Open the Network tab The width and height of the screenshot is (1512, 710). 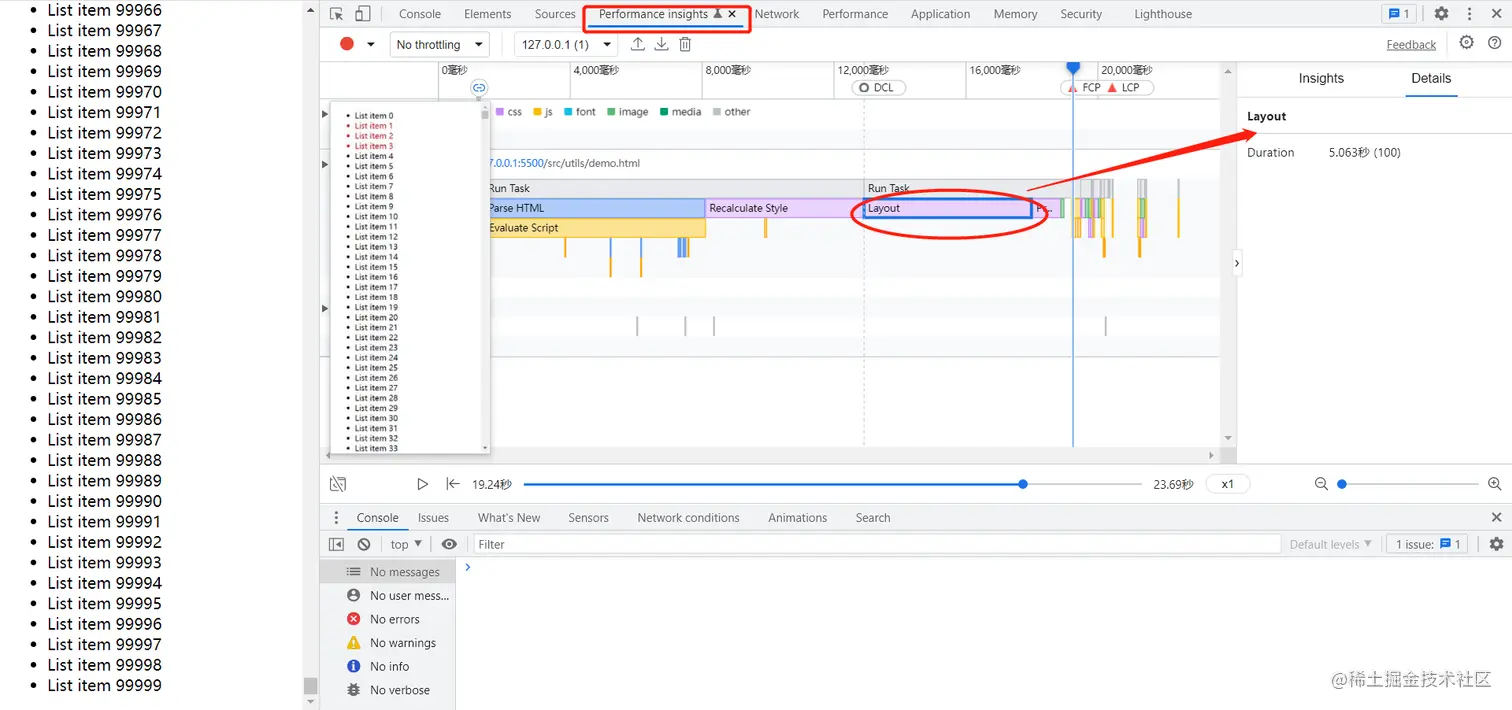(x=777, y=14)
